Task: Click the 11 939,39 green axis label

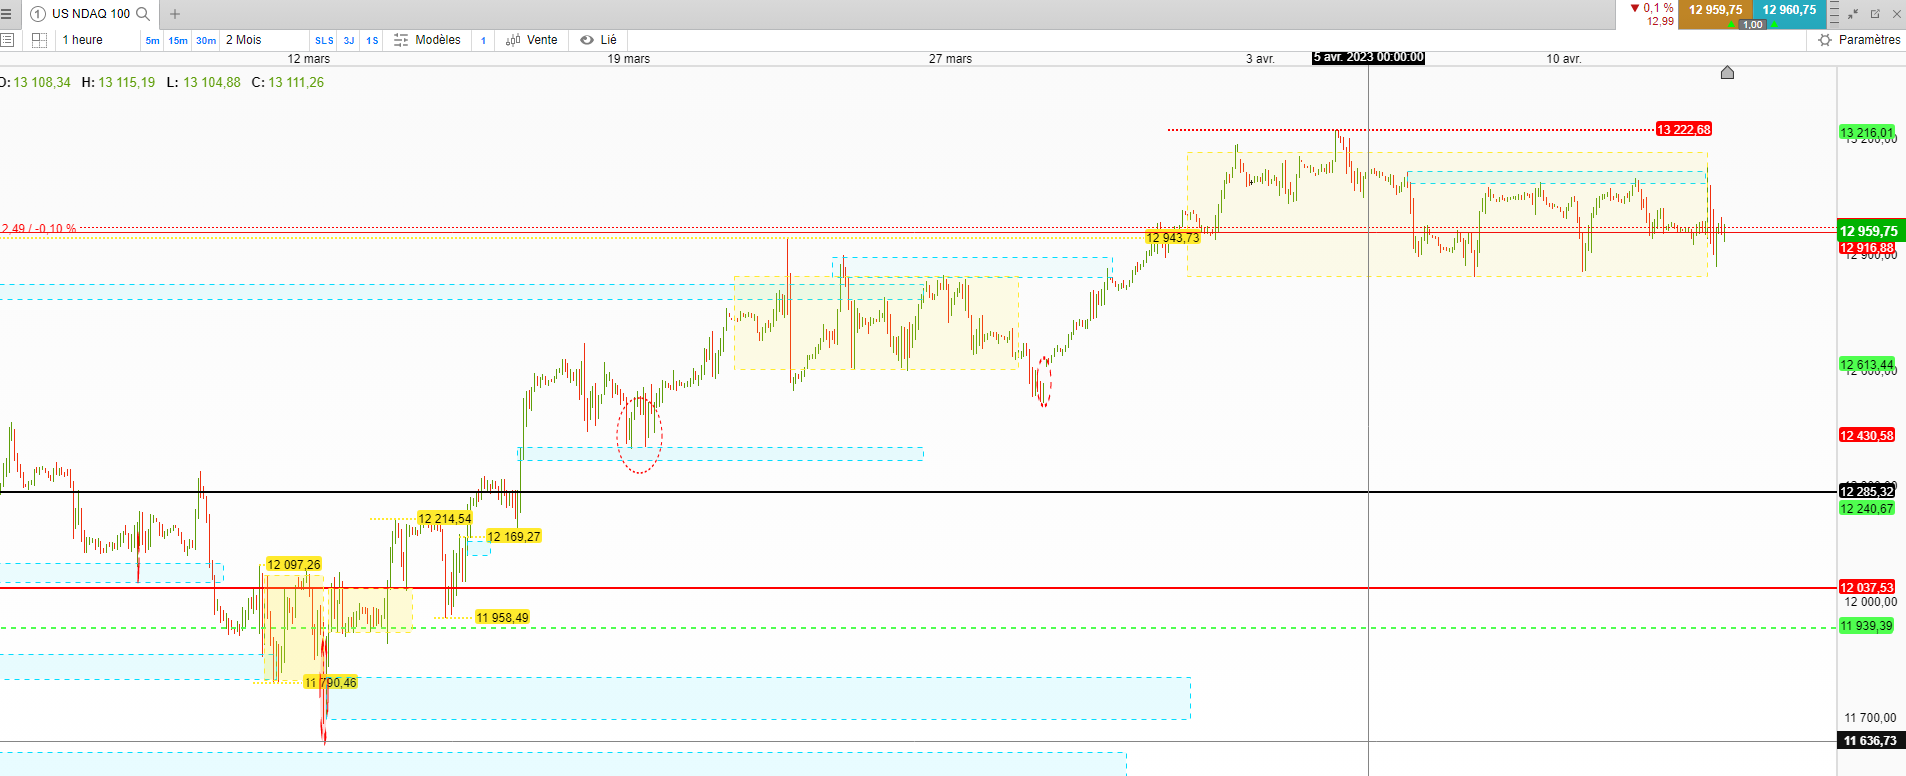Action: 1867,626
